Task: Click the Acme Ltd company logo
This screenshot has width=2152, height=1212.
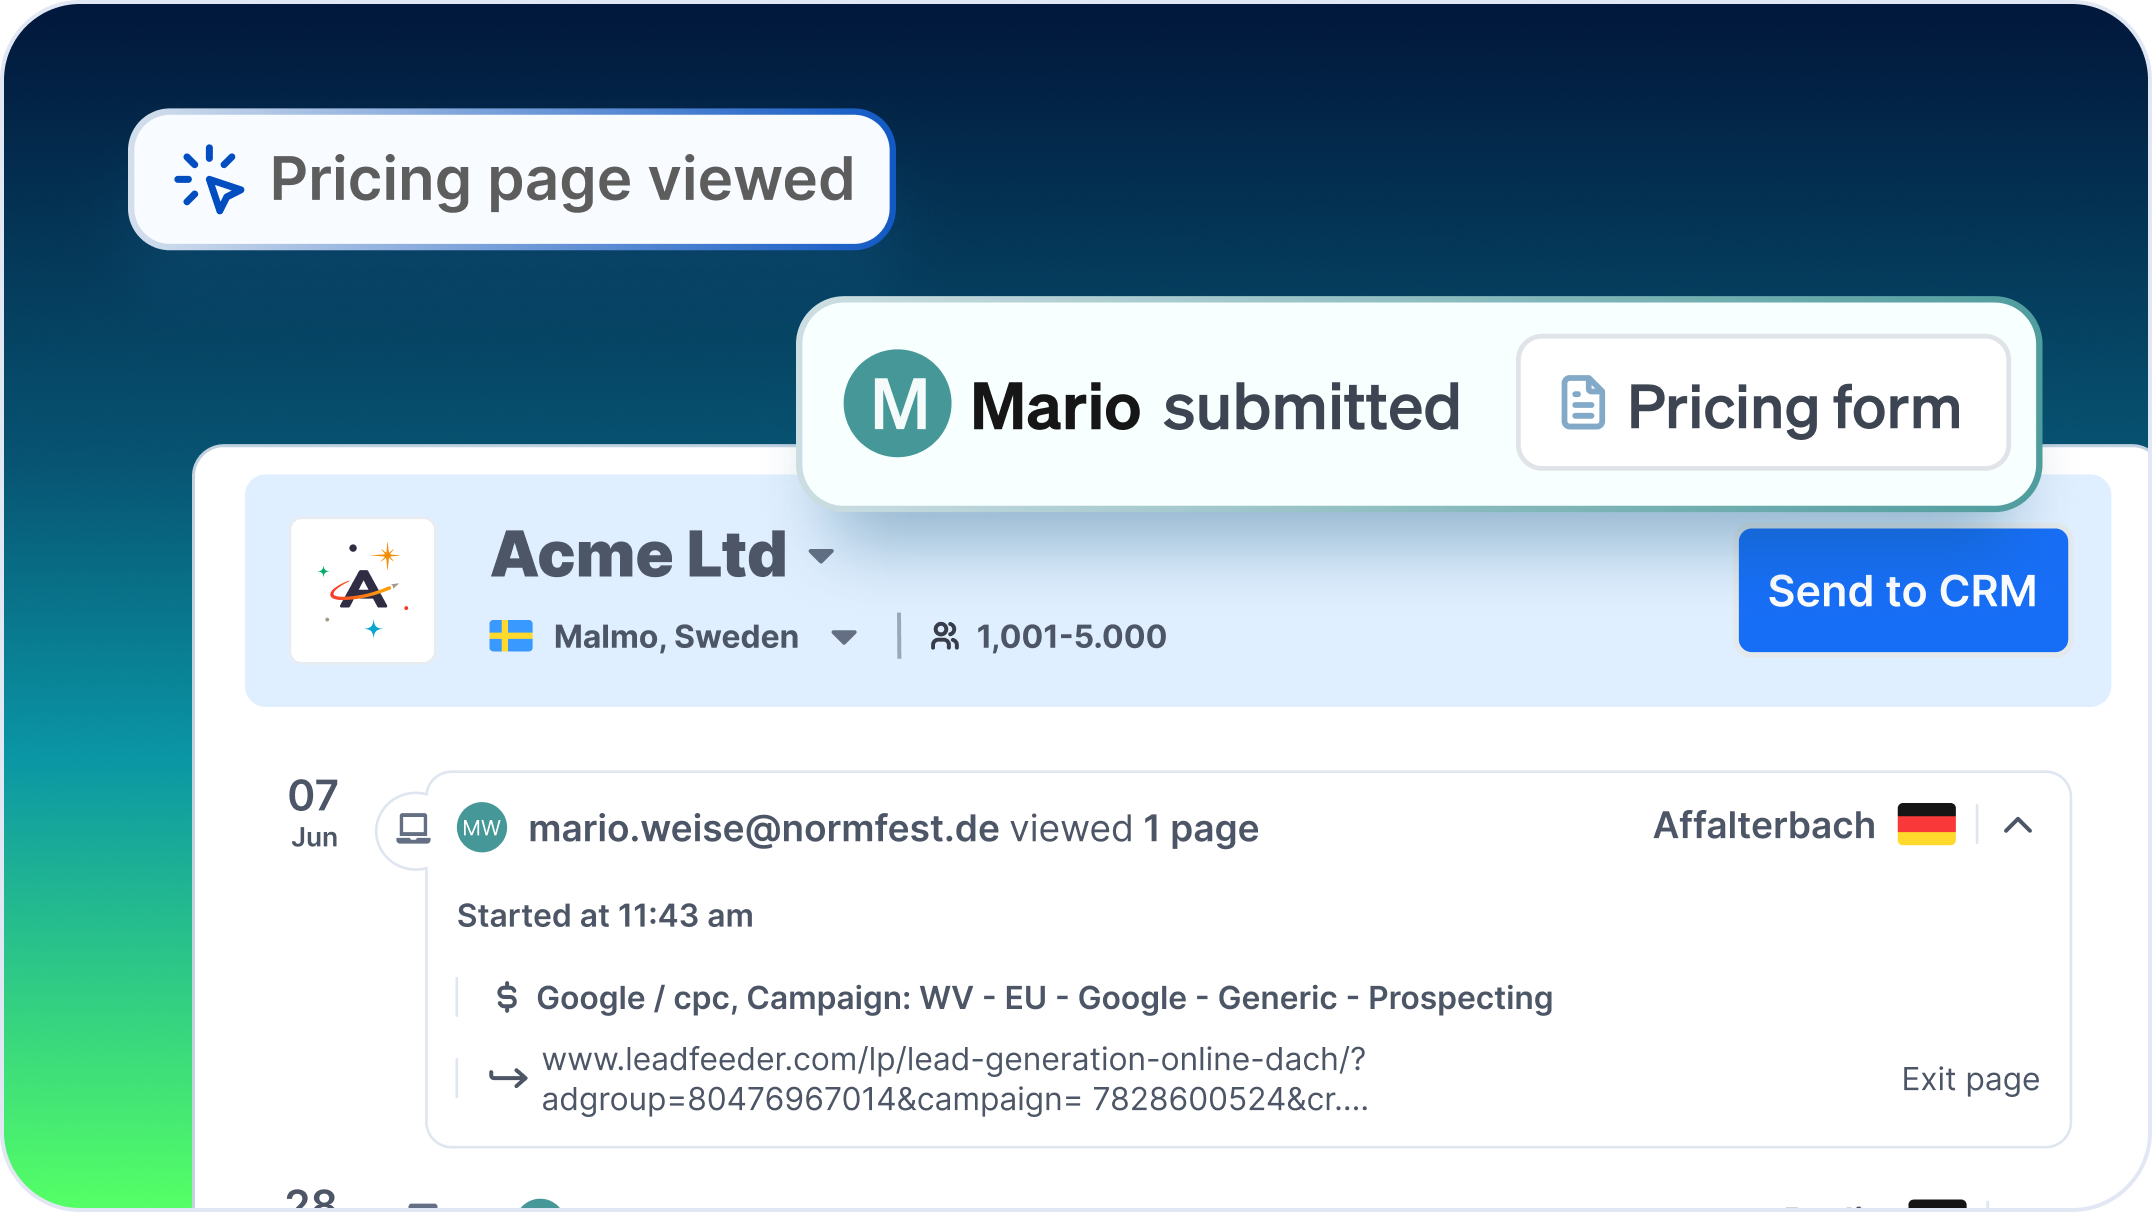Action: pos(363,590)
